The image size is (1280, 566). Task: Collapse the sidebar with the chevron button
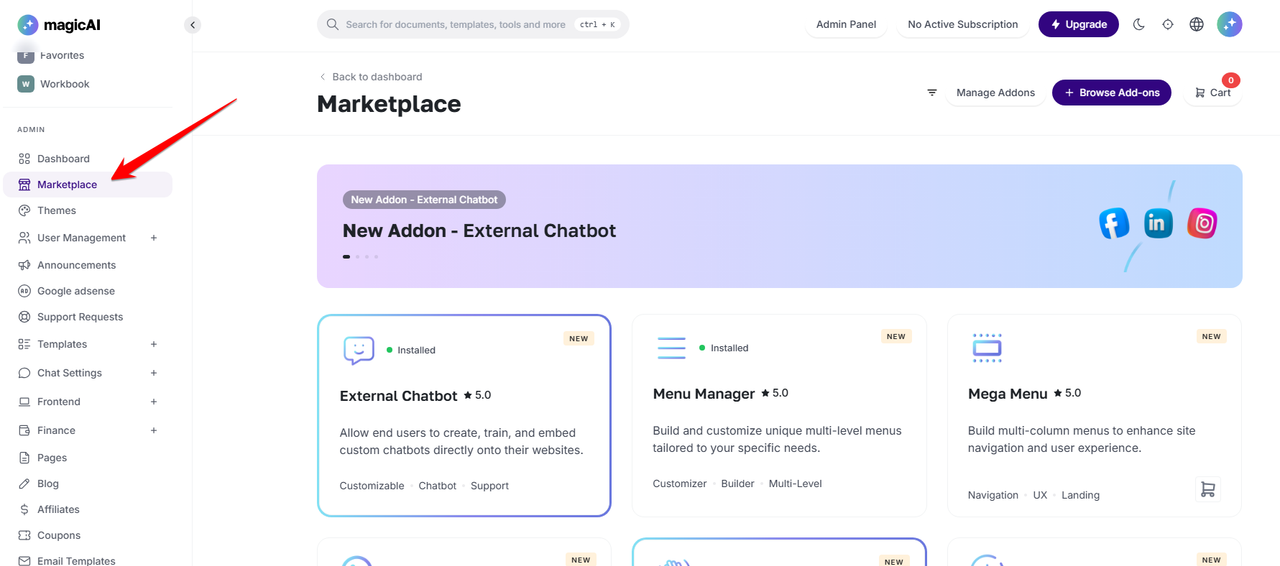pyautogui.click(x=193, y=25)
